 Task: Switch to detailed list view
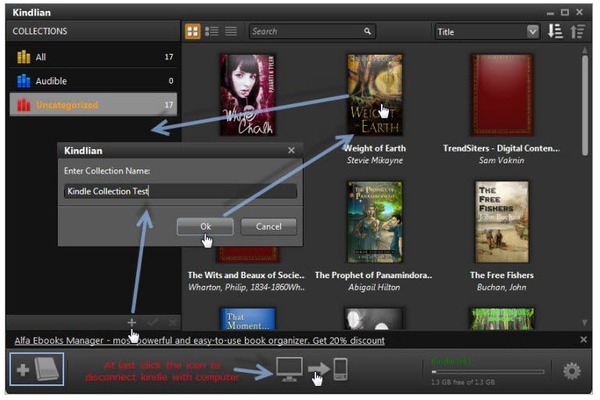pos(212,31)
